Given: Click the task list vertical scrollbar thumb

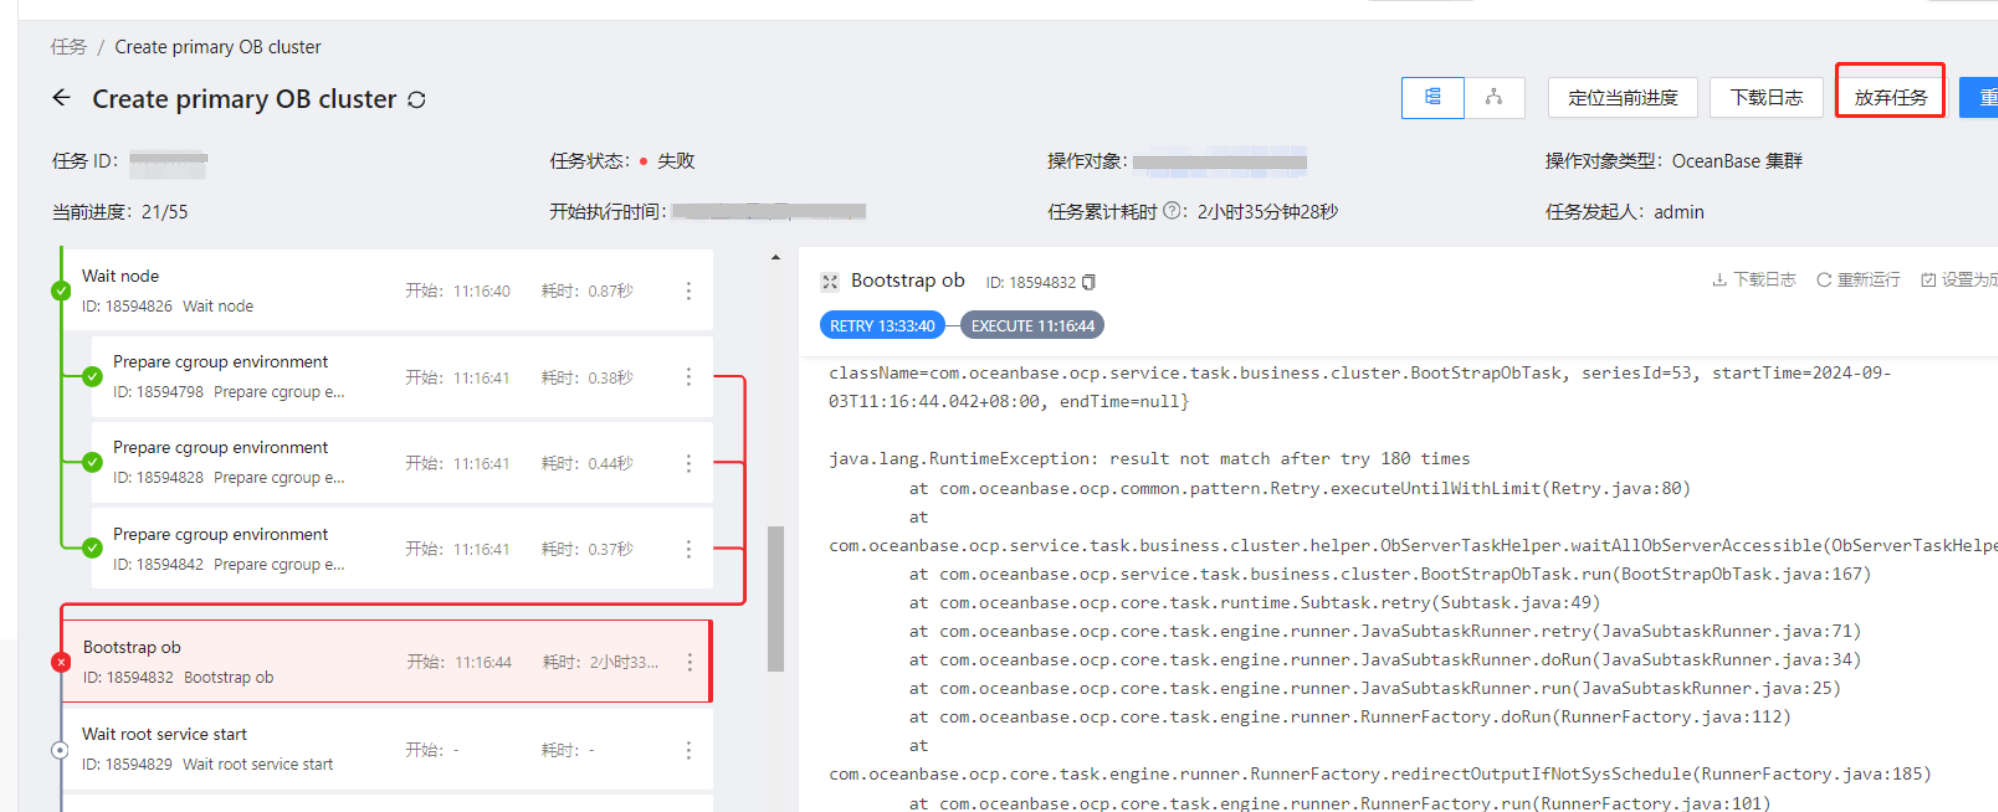Looking at the screenshot, I should click(775, 598).
